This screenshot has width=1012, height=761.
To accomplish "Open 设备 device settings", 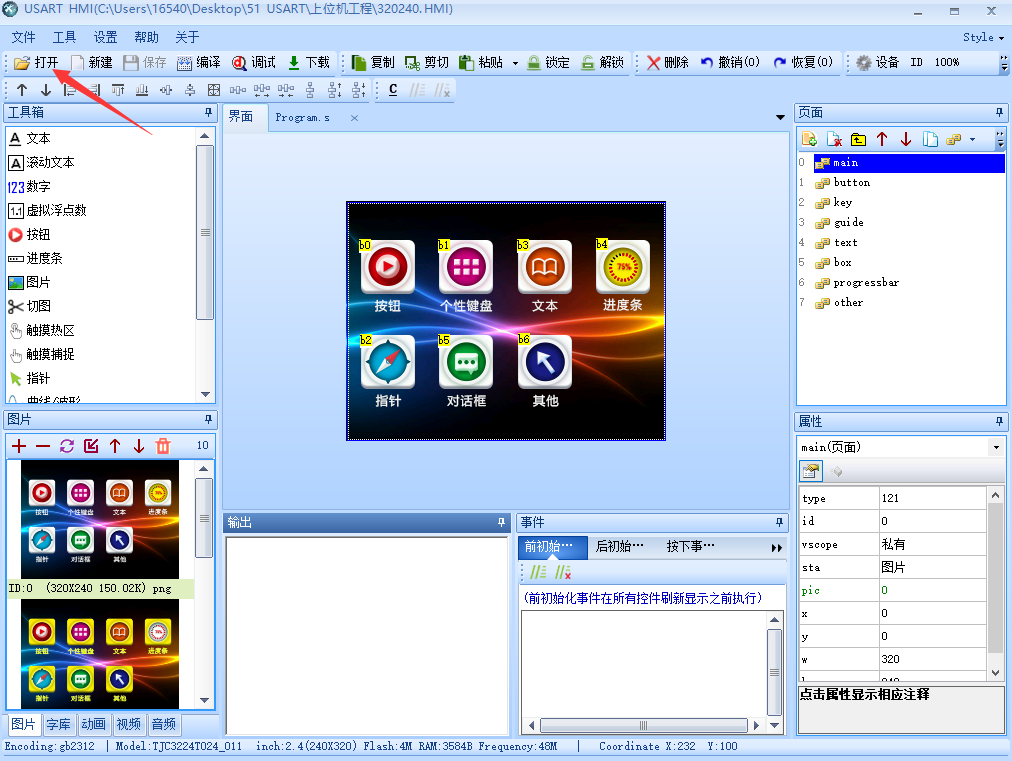I will (878, 63).
